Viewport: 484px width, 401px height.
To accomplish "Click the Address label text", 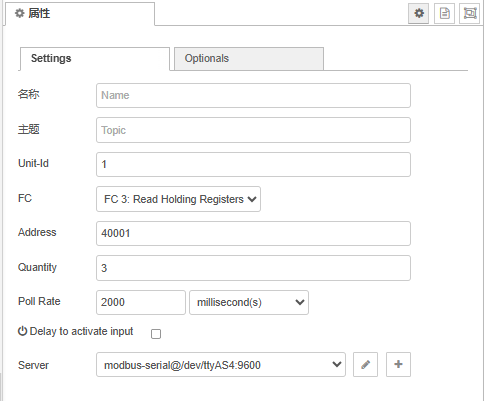I will coord(37,232).
